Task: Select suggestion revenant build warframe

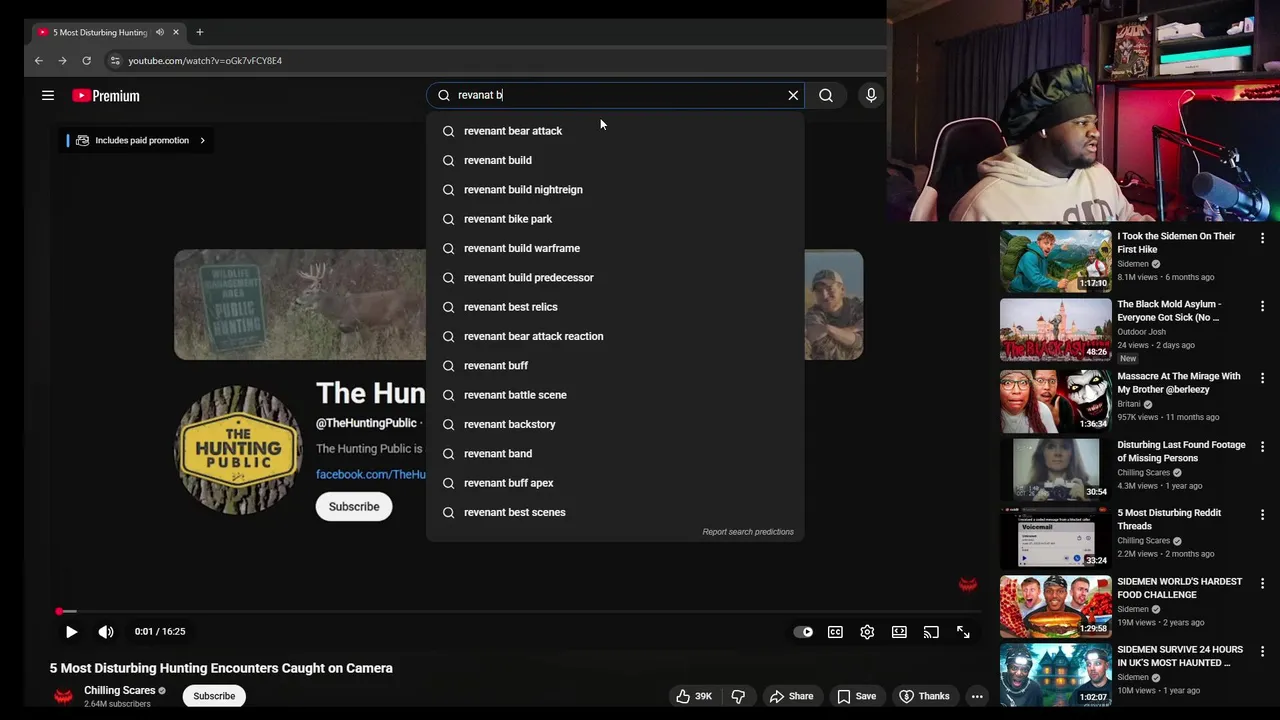Action: 615,248
